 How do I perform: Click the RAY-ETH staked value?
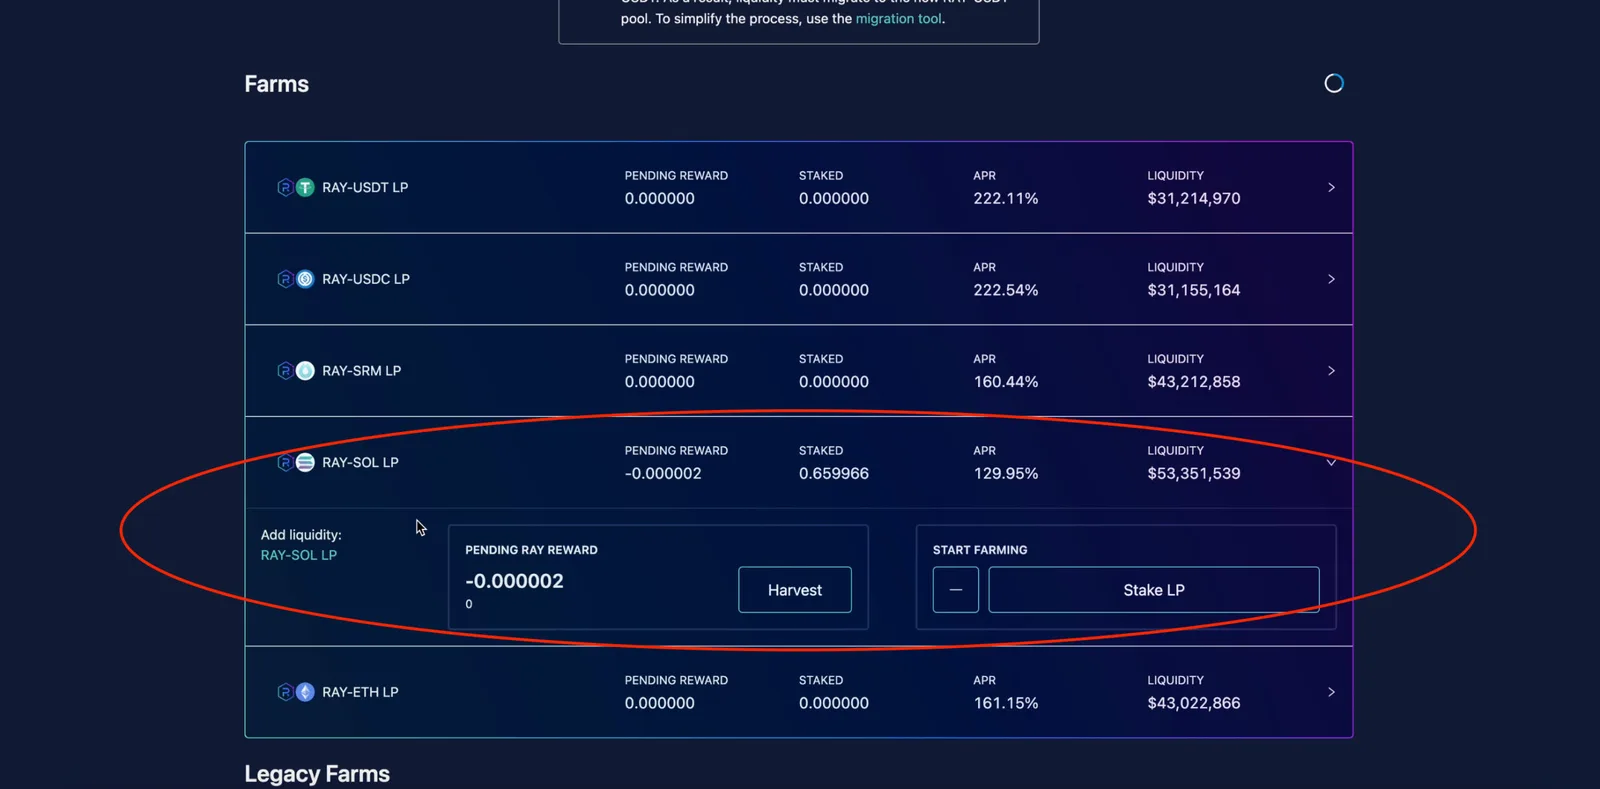tap(834, 703)
